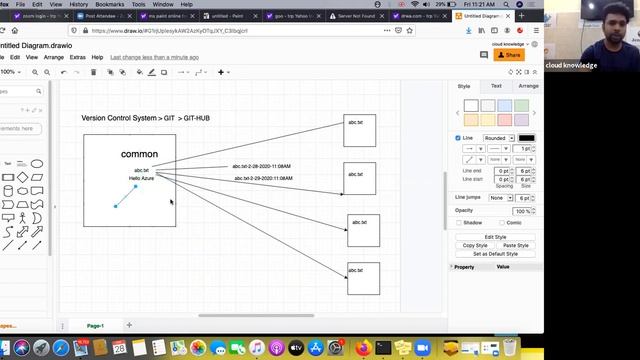
Task: Open the last change timestamp link
Action: point(154,58)
